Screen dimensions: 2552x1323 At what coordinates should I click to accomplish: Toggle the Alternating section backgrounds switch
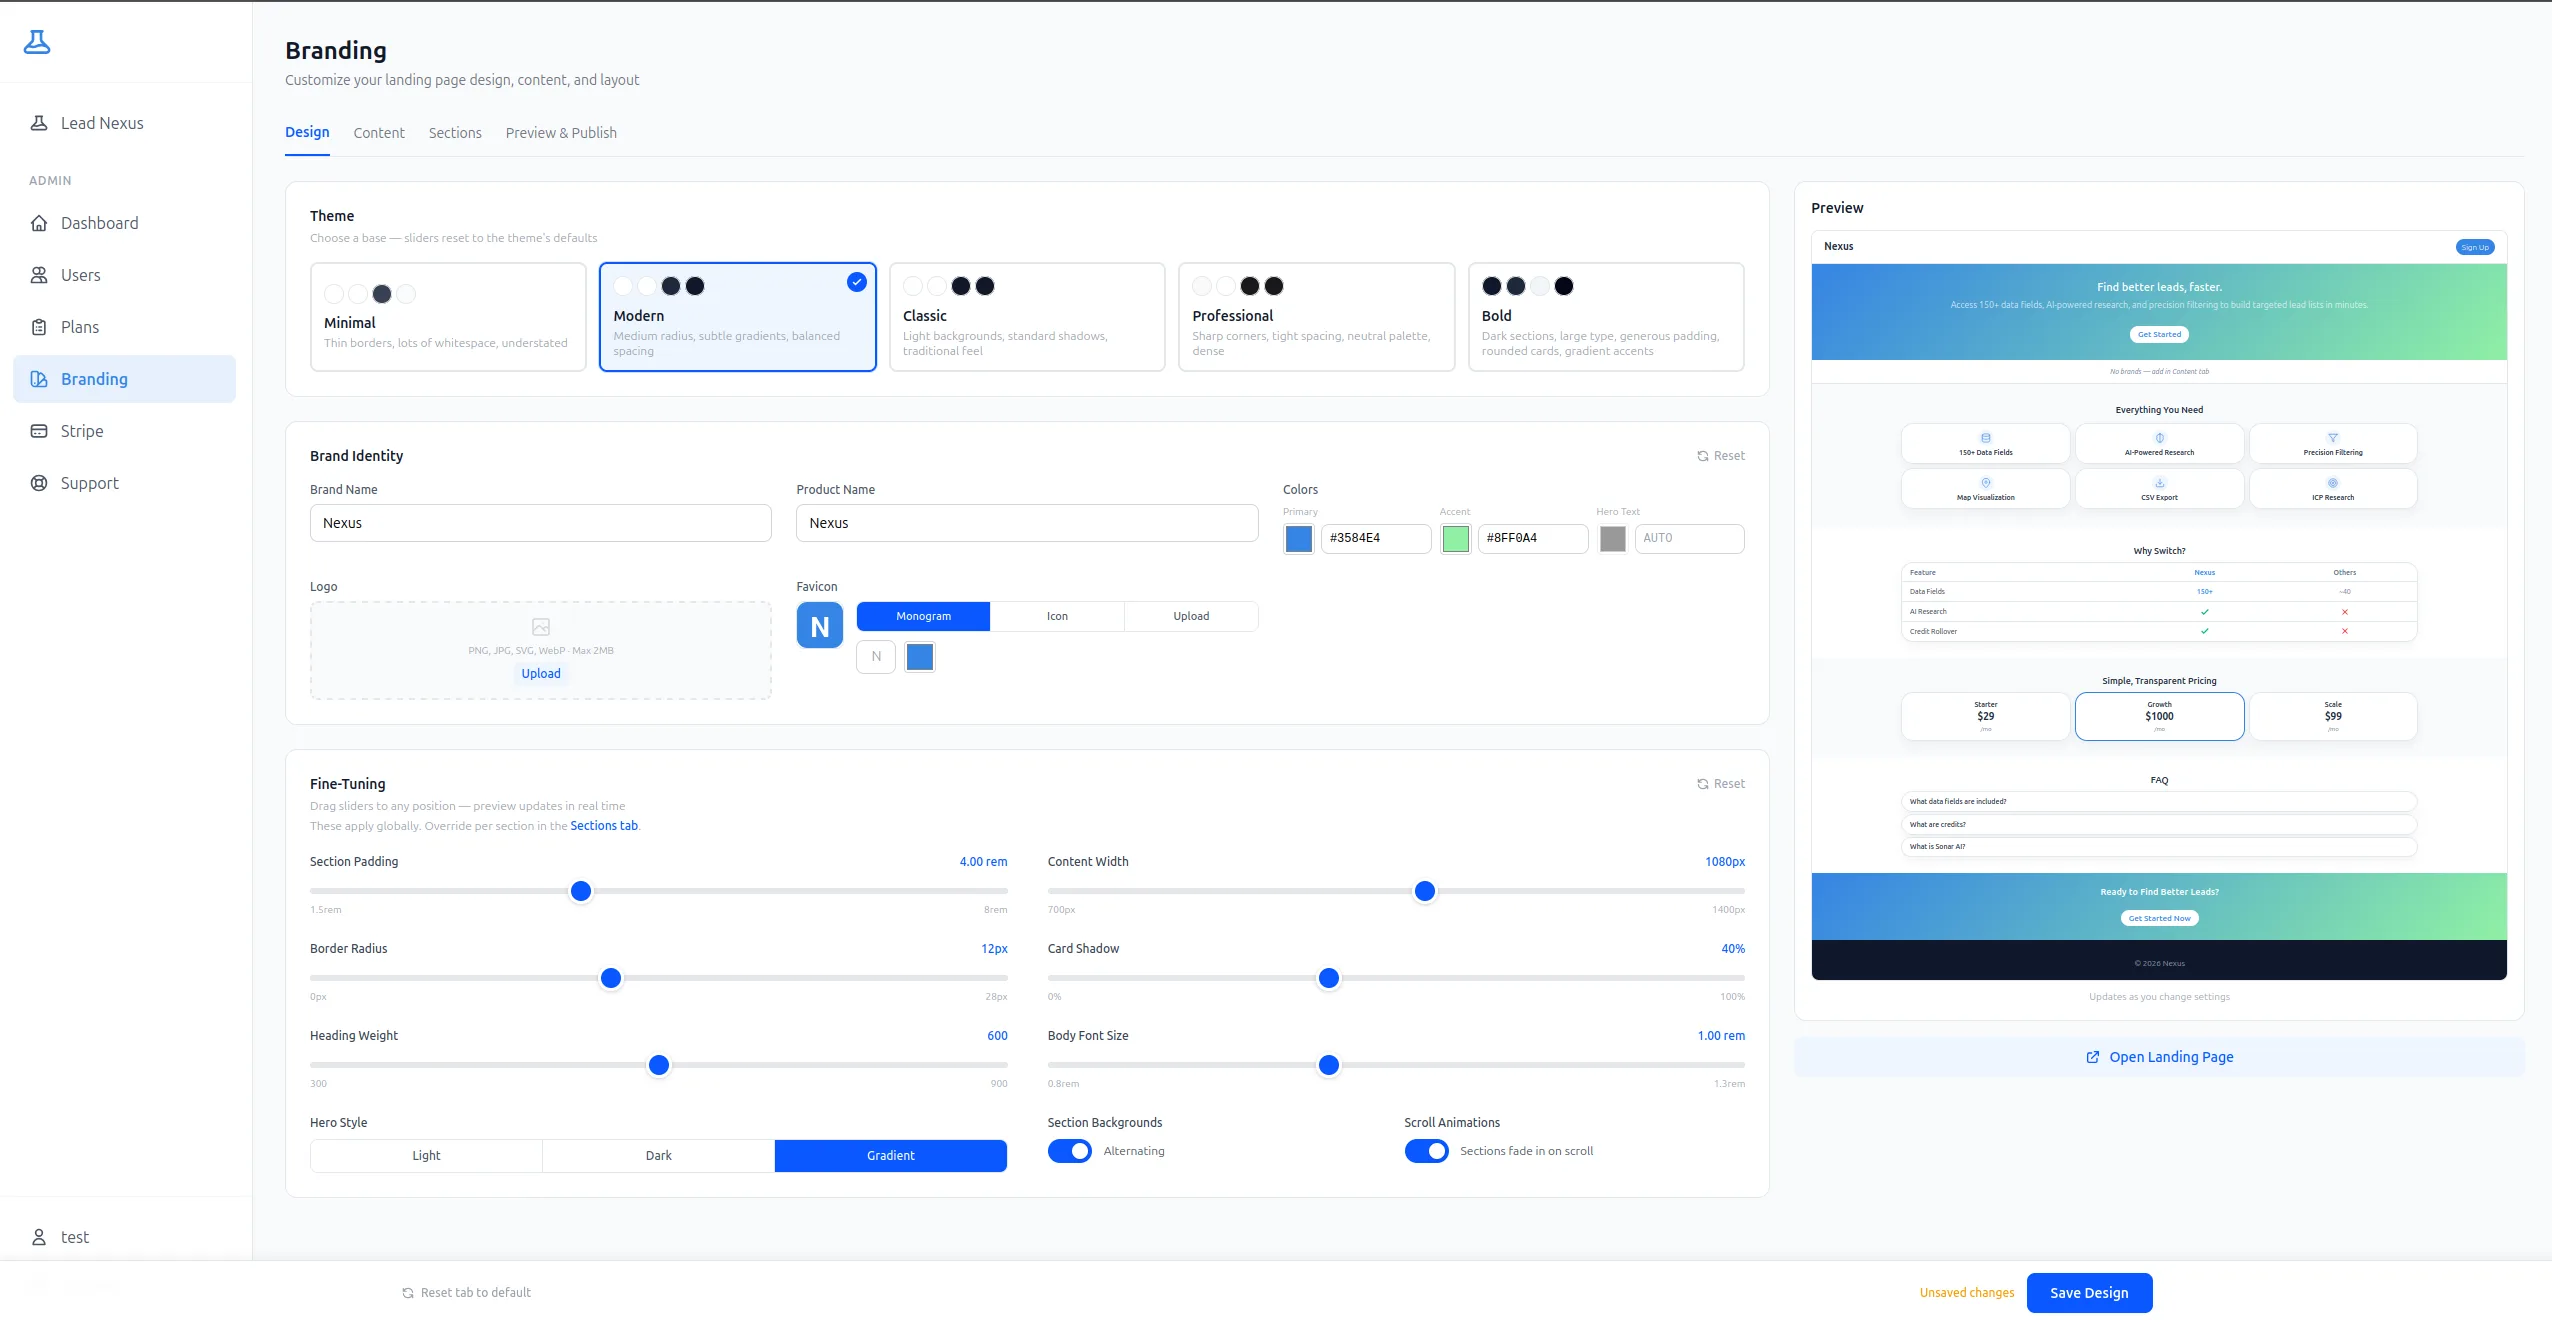click(x=1070, y=1151)
